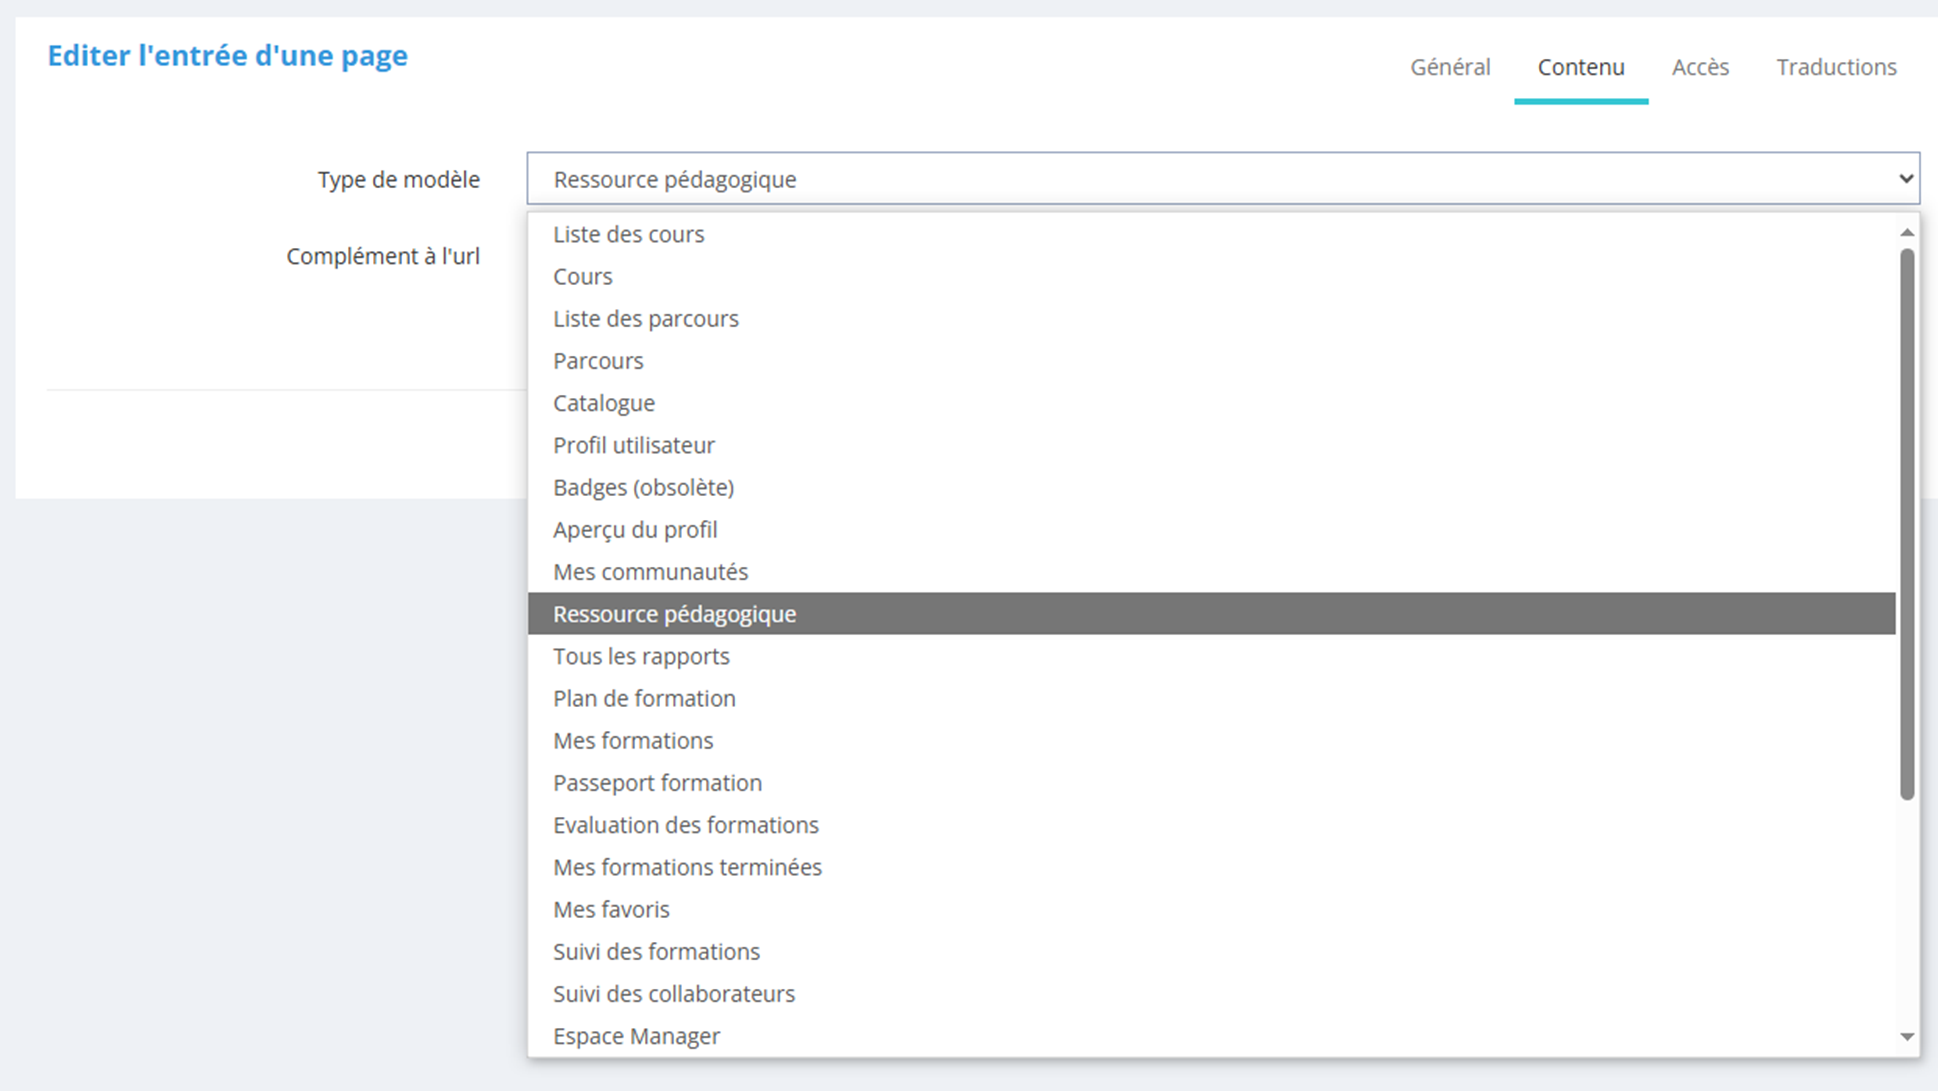The image size is (1938, 1091).
Task: Open the Type de modèle dropdown
Action: tap(1222, 179)
